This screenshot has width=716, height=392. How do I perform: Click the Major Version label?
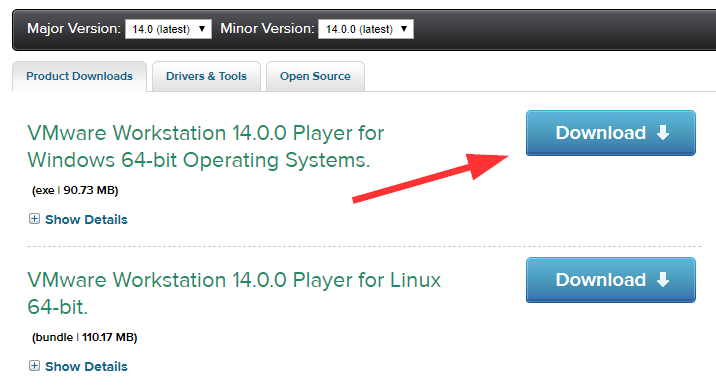coord(74,29)
